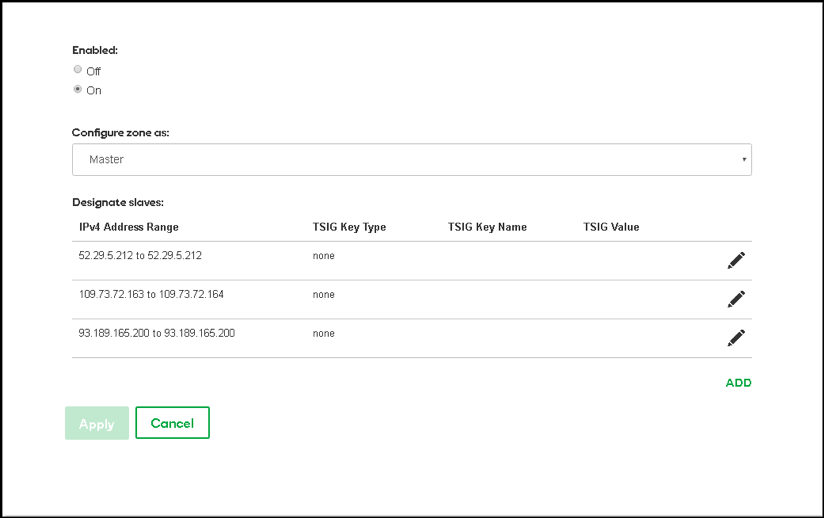Select the Off radio button under Enabled

(78, 69)
